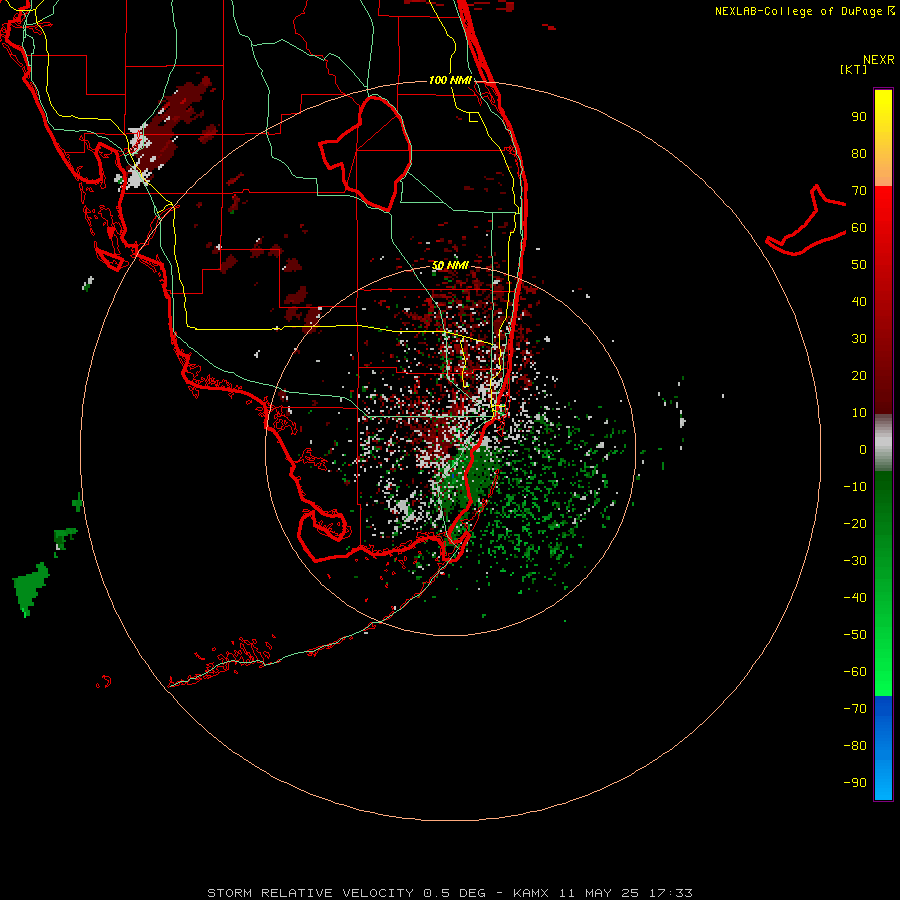
Task: Click the gray zero band of the color bar
Action: [883, 443]
